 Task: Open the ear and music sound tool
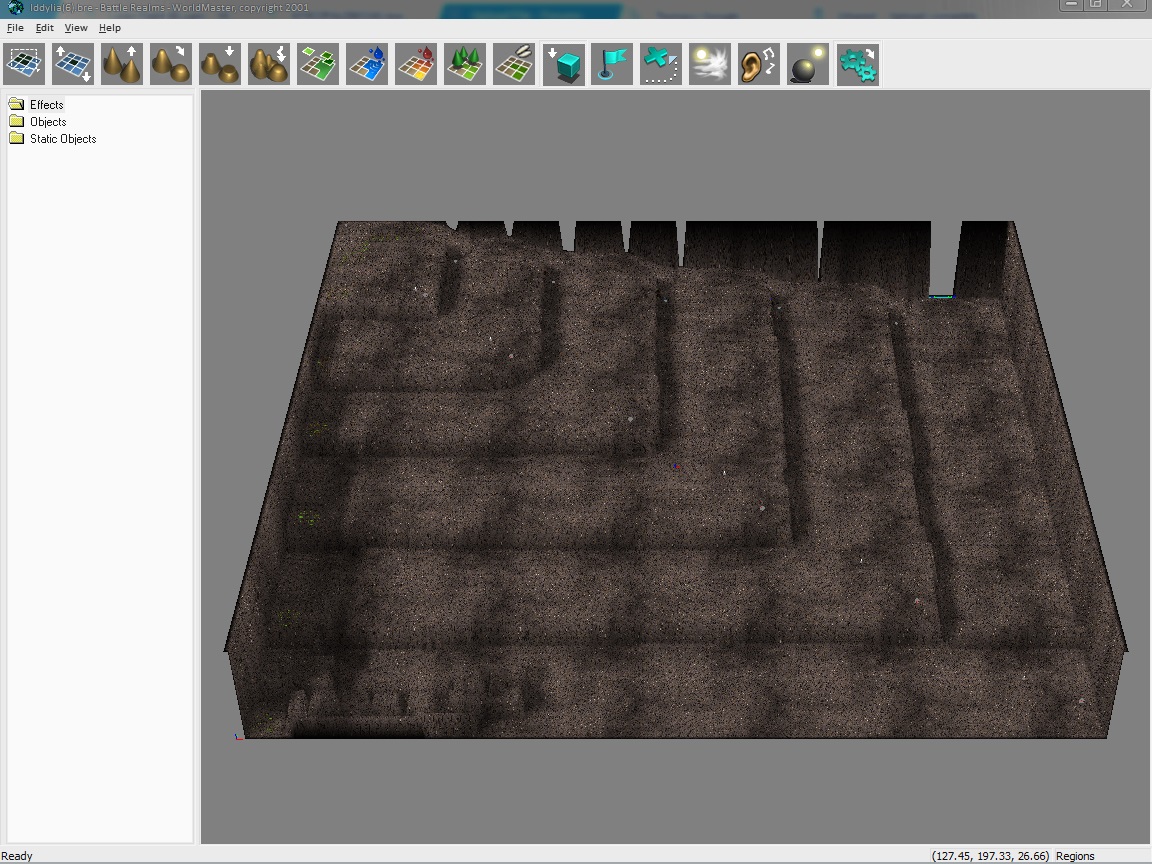tap(759, 64)
